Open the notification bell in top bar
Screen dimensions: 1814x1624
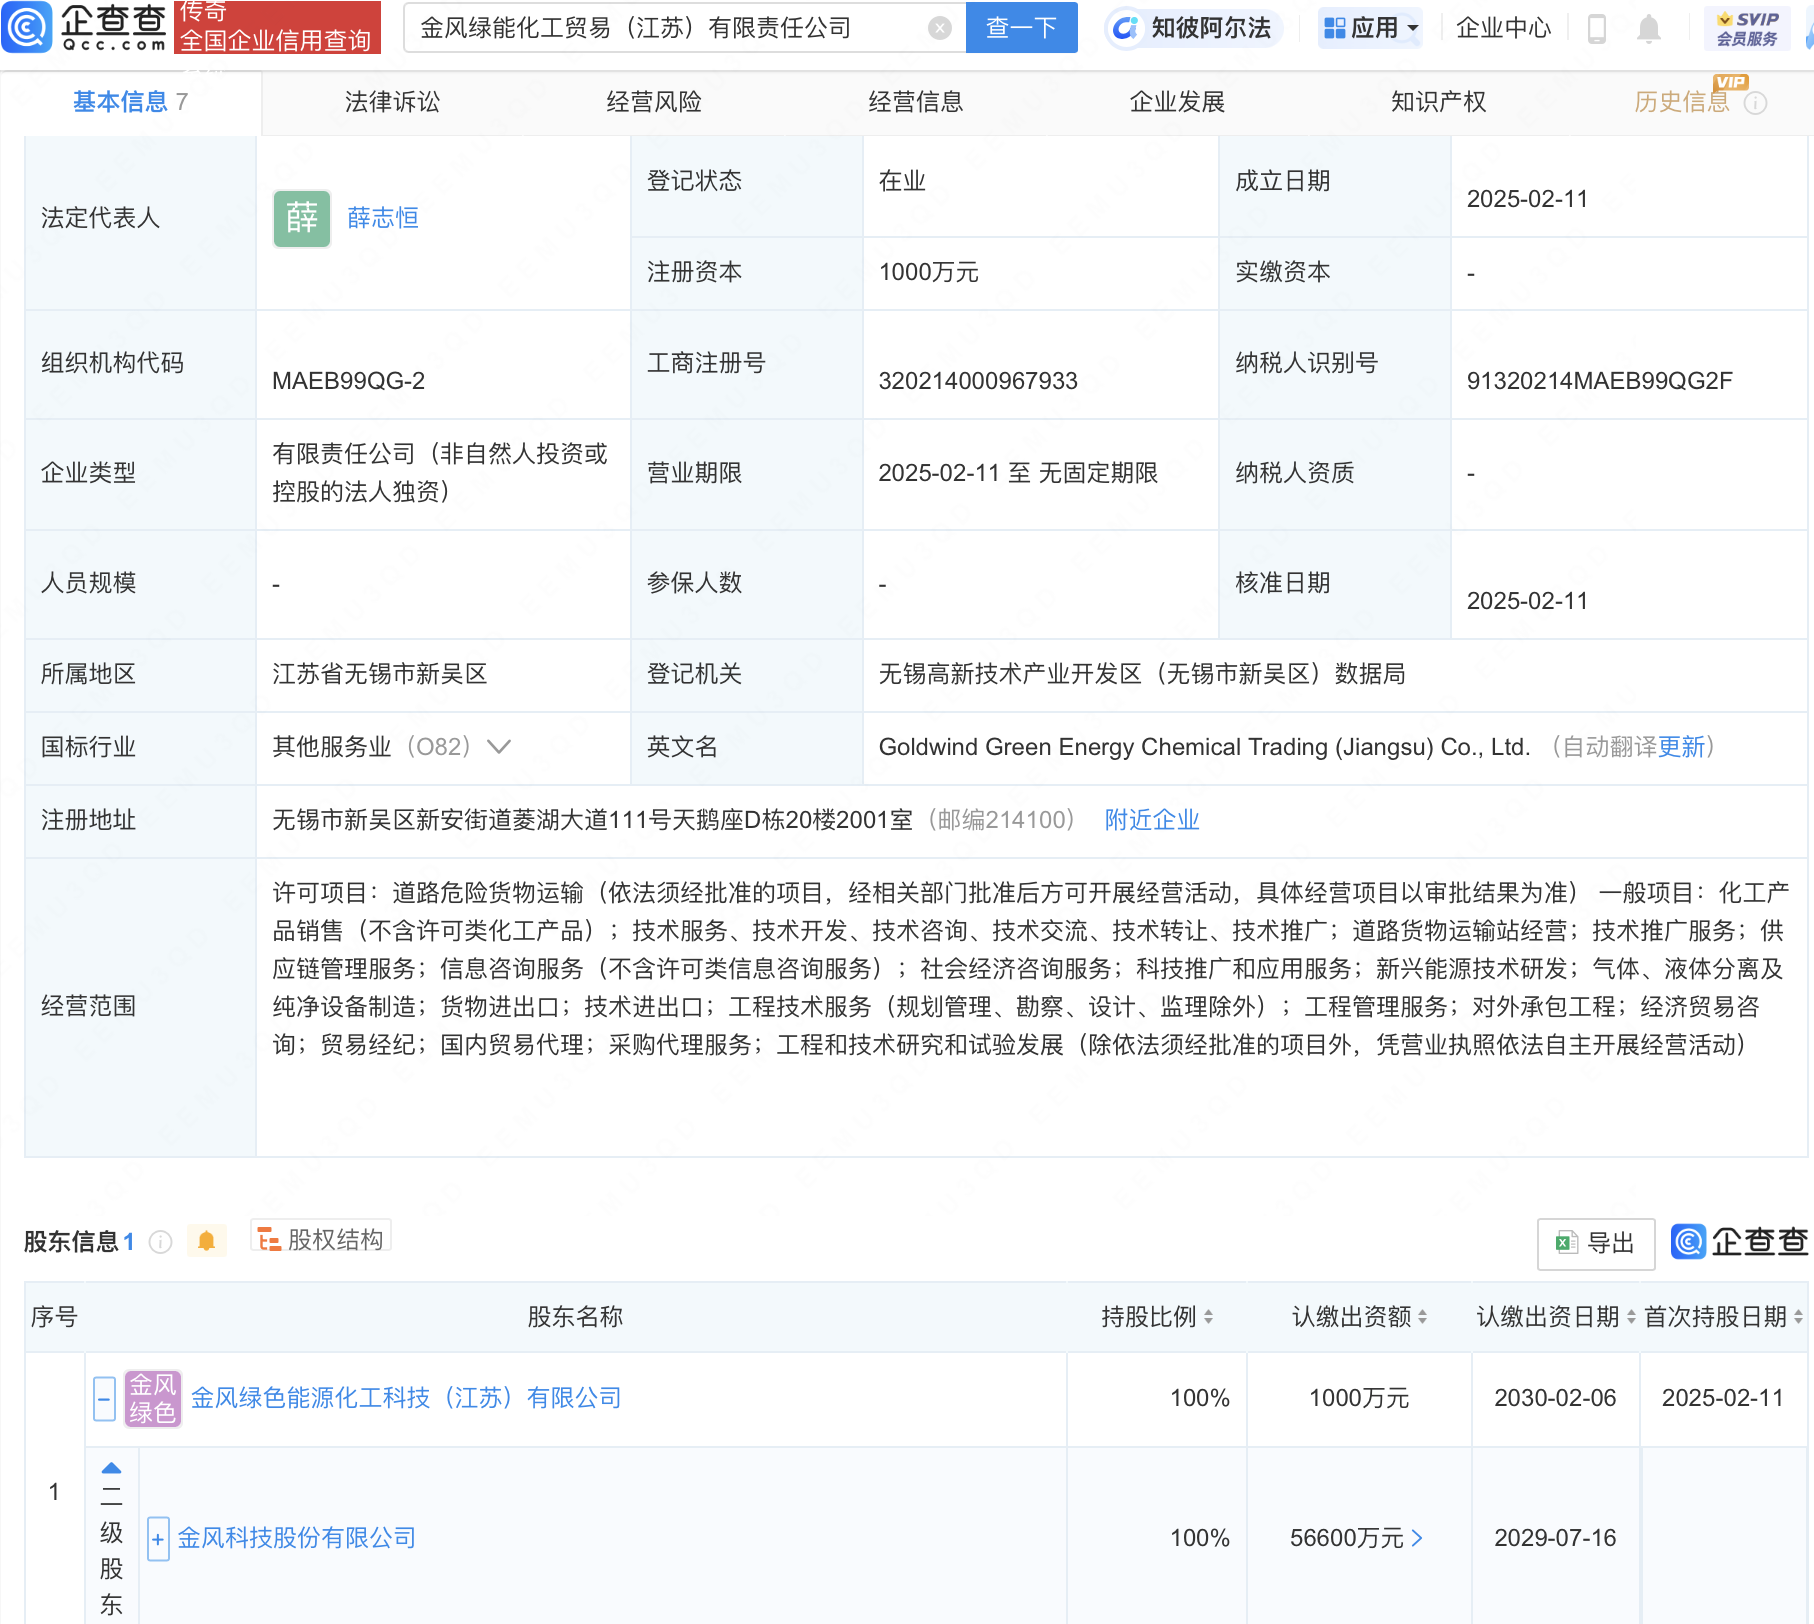click(1649, 28)
